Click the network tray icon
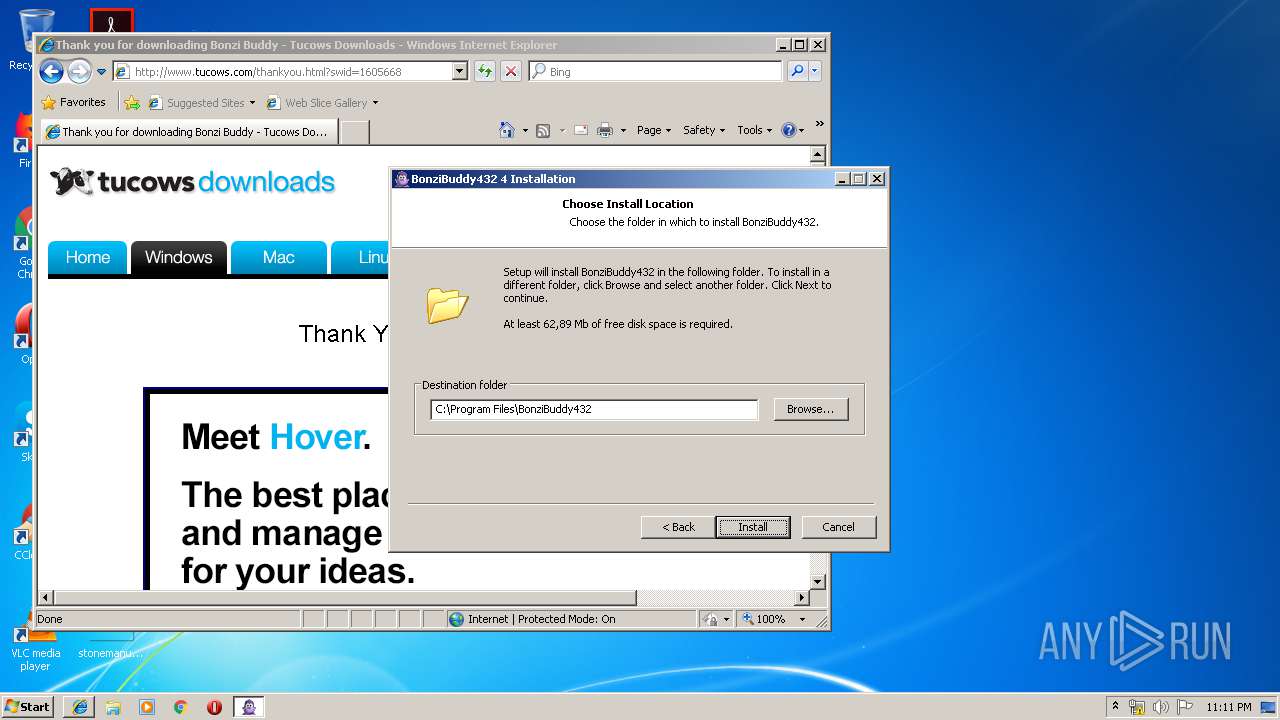Viewport: 1280px width, 720px height. click(1137, 707)
